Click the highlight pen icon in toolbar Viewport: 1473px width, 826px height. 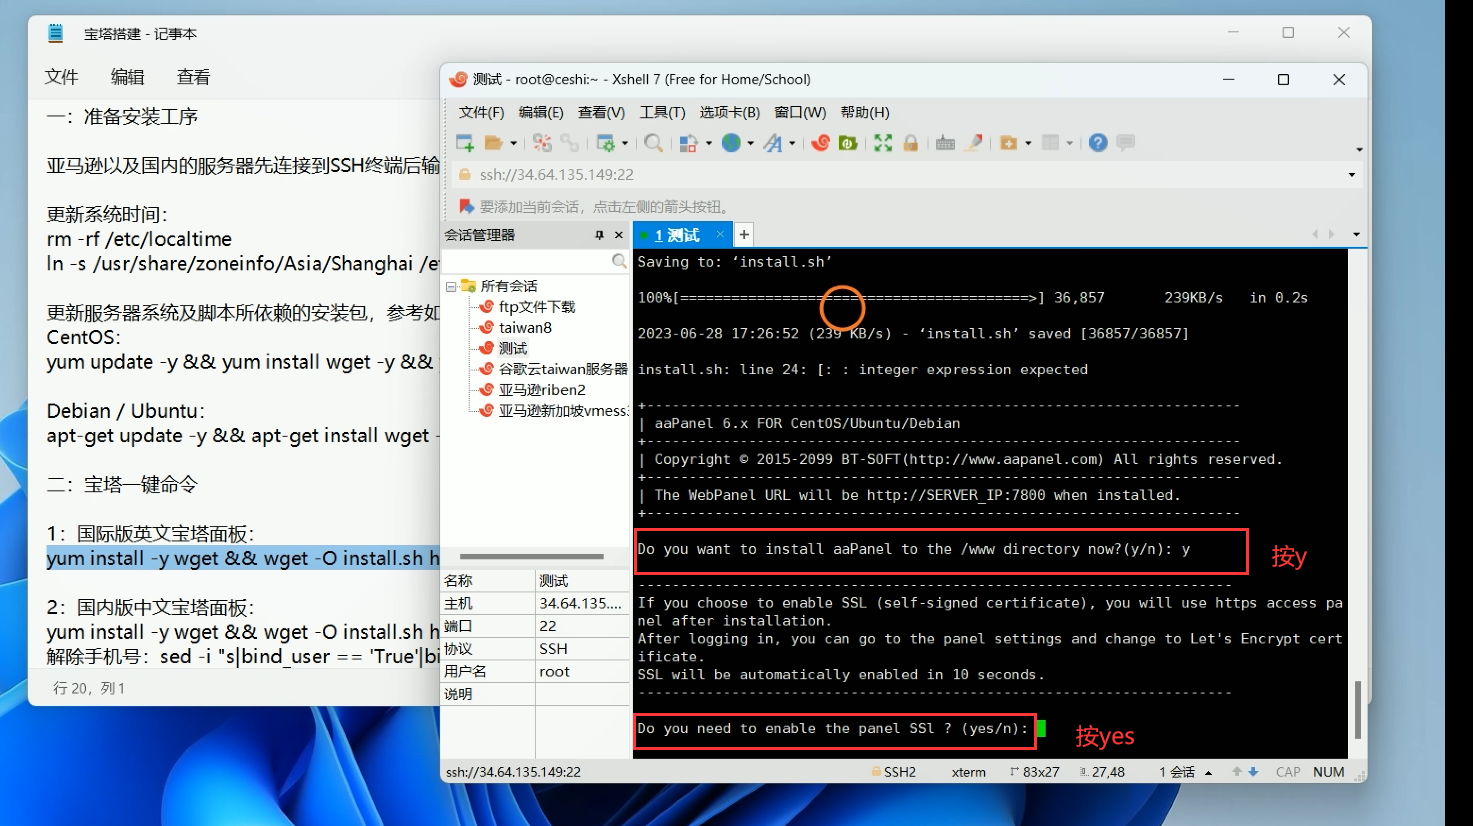973,143
